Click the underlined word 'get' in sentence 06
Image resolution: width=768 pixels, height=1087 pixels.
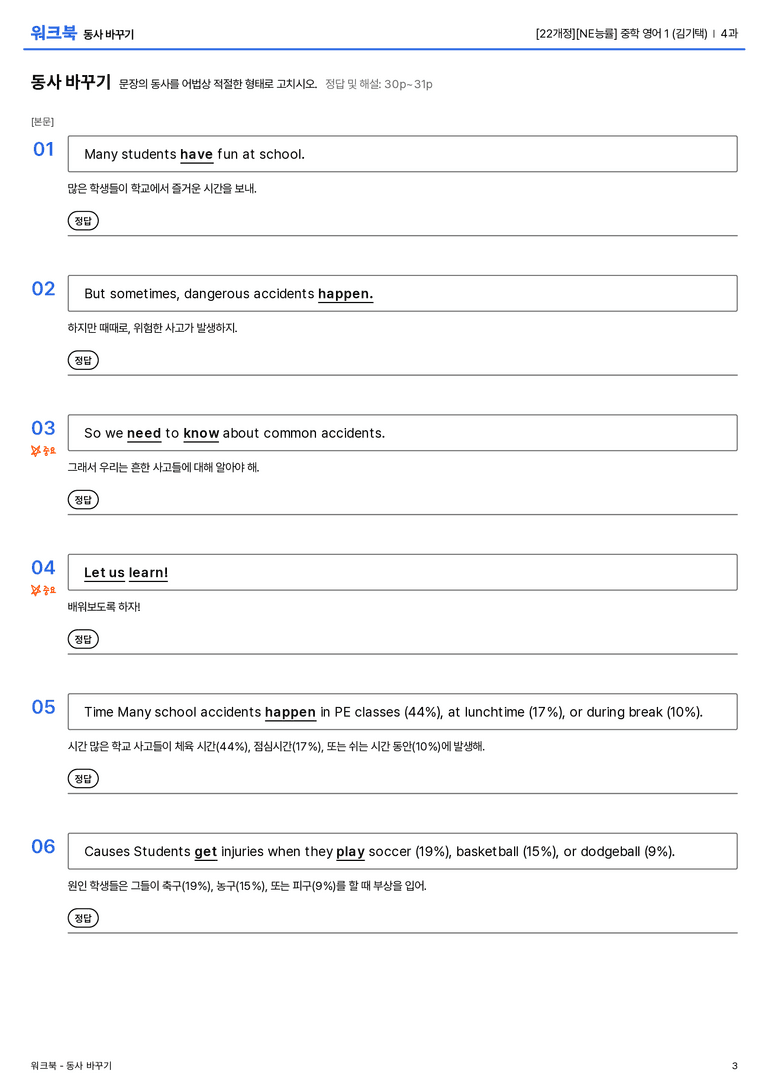pos(205,852)
